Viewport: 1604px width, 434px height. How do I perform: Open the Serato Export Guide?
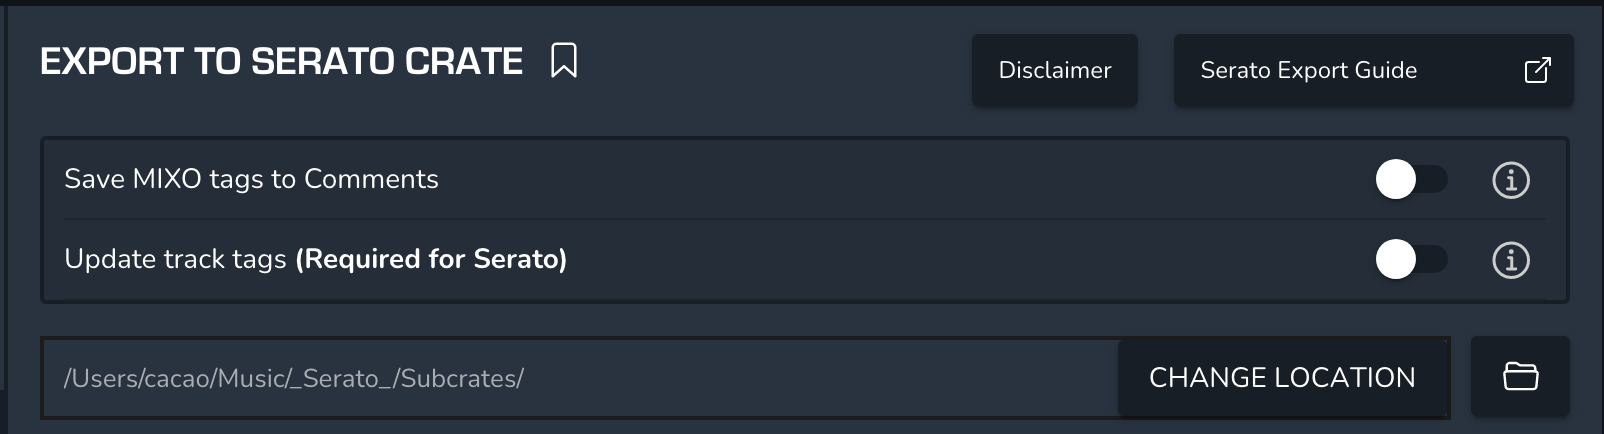[1373, 70]
